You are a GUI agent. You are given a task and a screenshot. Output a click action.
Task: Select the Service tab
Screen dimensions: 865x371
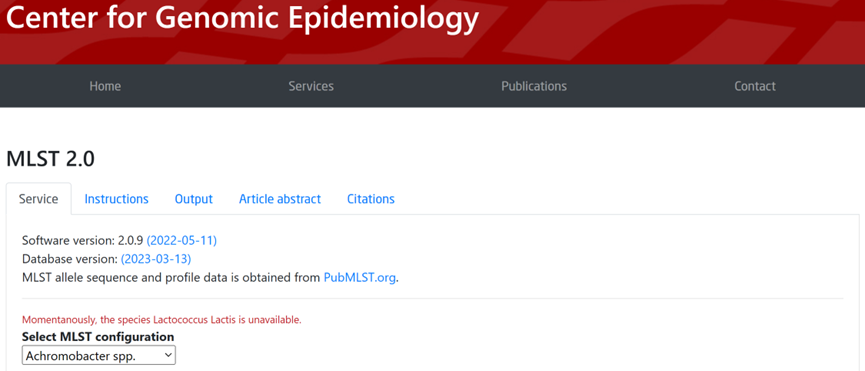point(39,199)
